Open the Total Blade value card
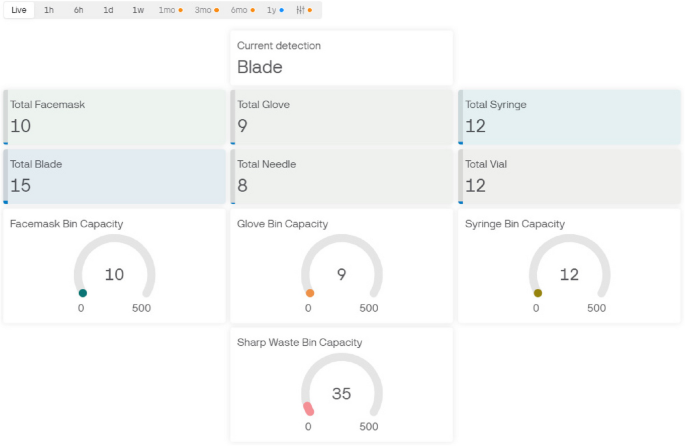The width and height of the screenshot is (685, 446). pos(115,177)
